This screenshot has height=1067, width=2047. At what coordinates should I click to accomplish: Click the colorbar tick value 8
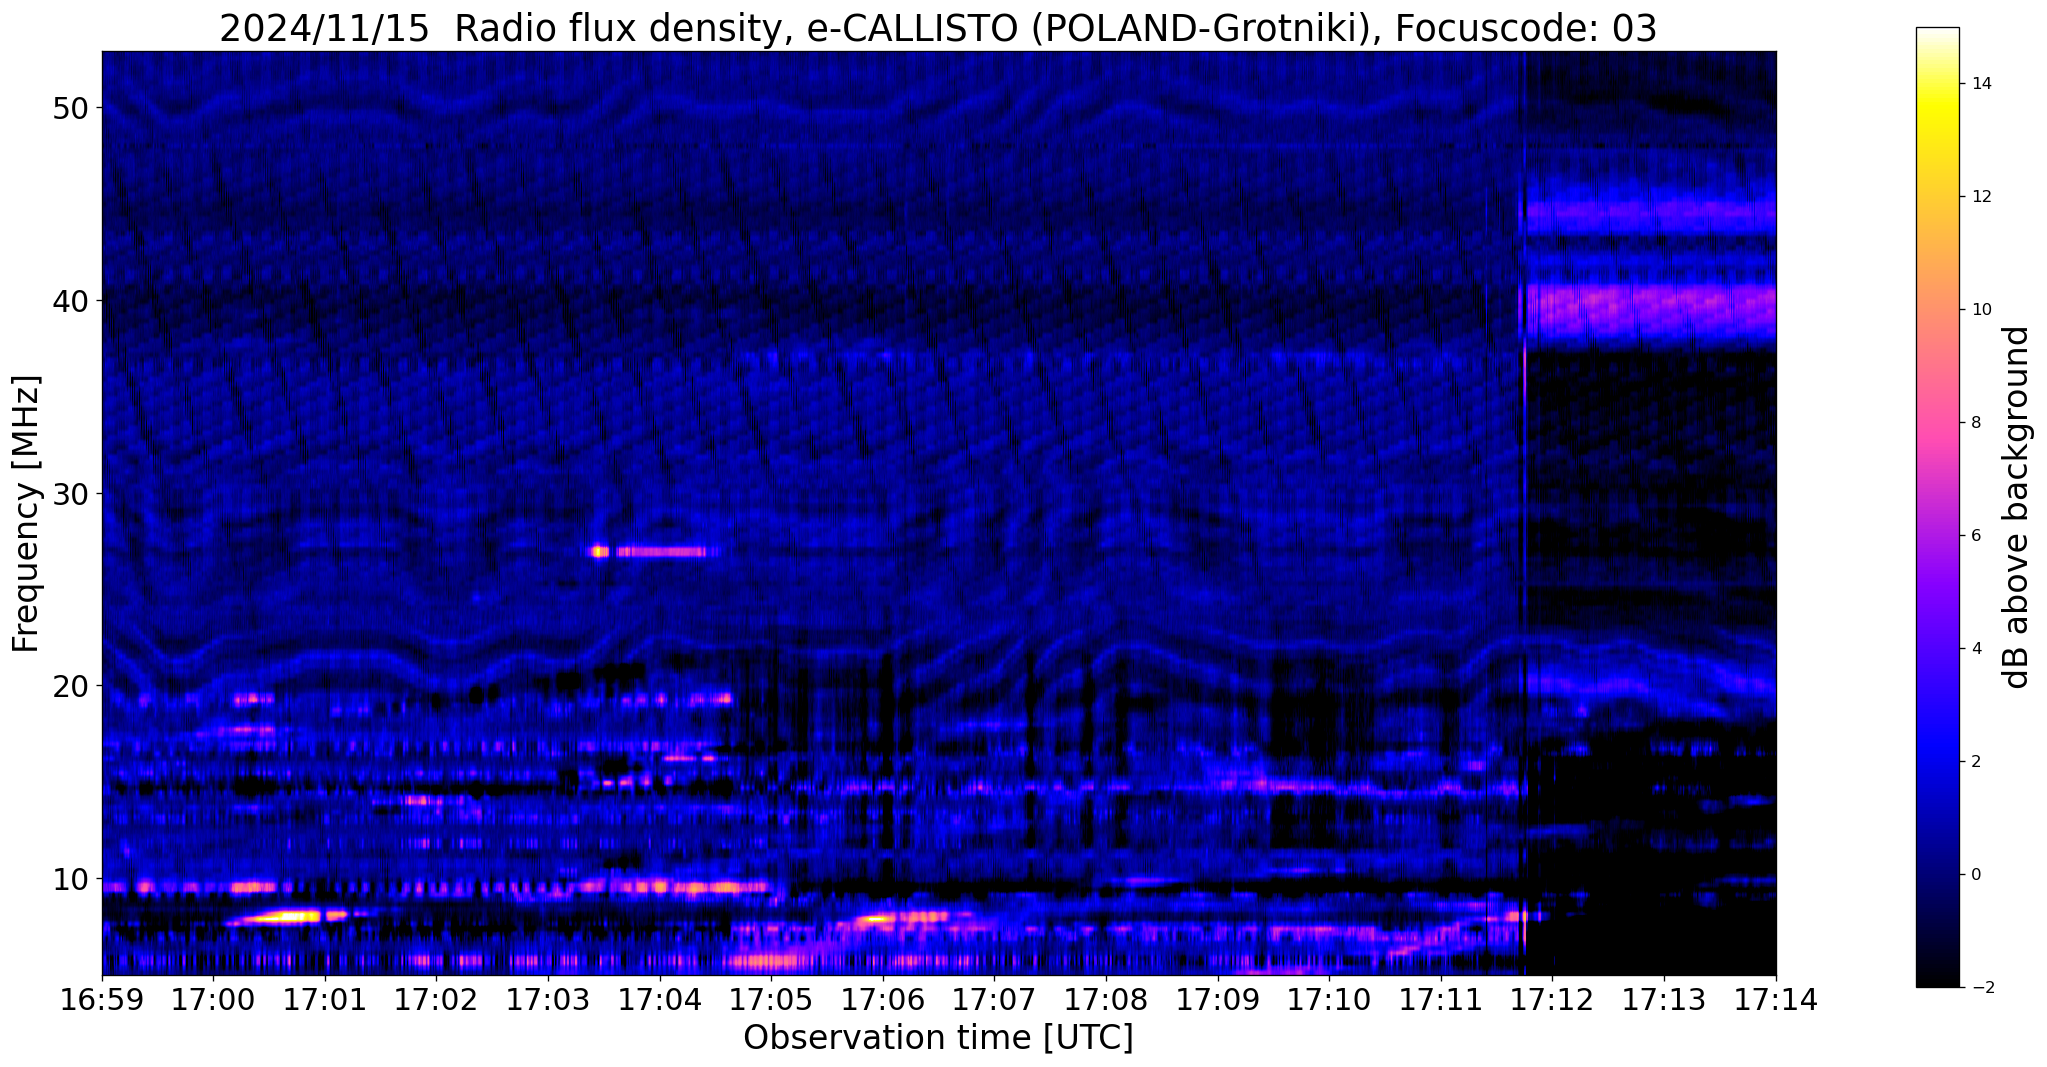click(x=1975, y=423)
